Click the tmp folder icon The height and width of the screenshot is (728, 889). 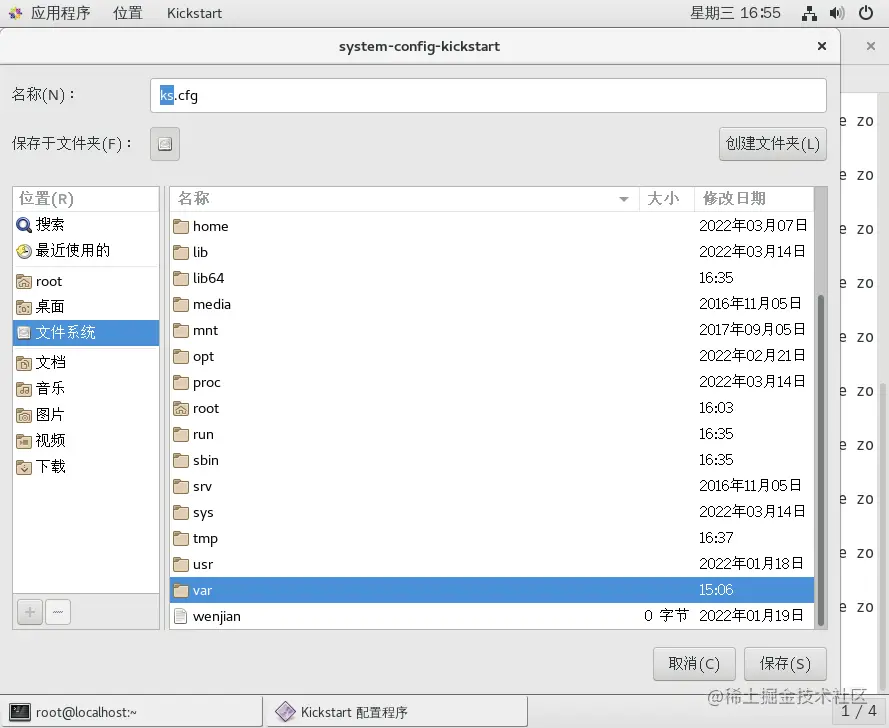click(181, 539)
